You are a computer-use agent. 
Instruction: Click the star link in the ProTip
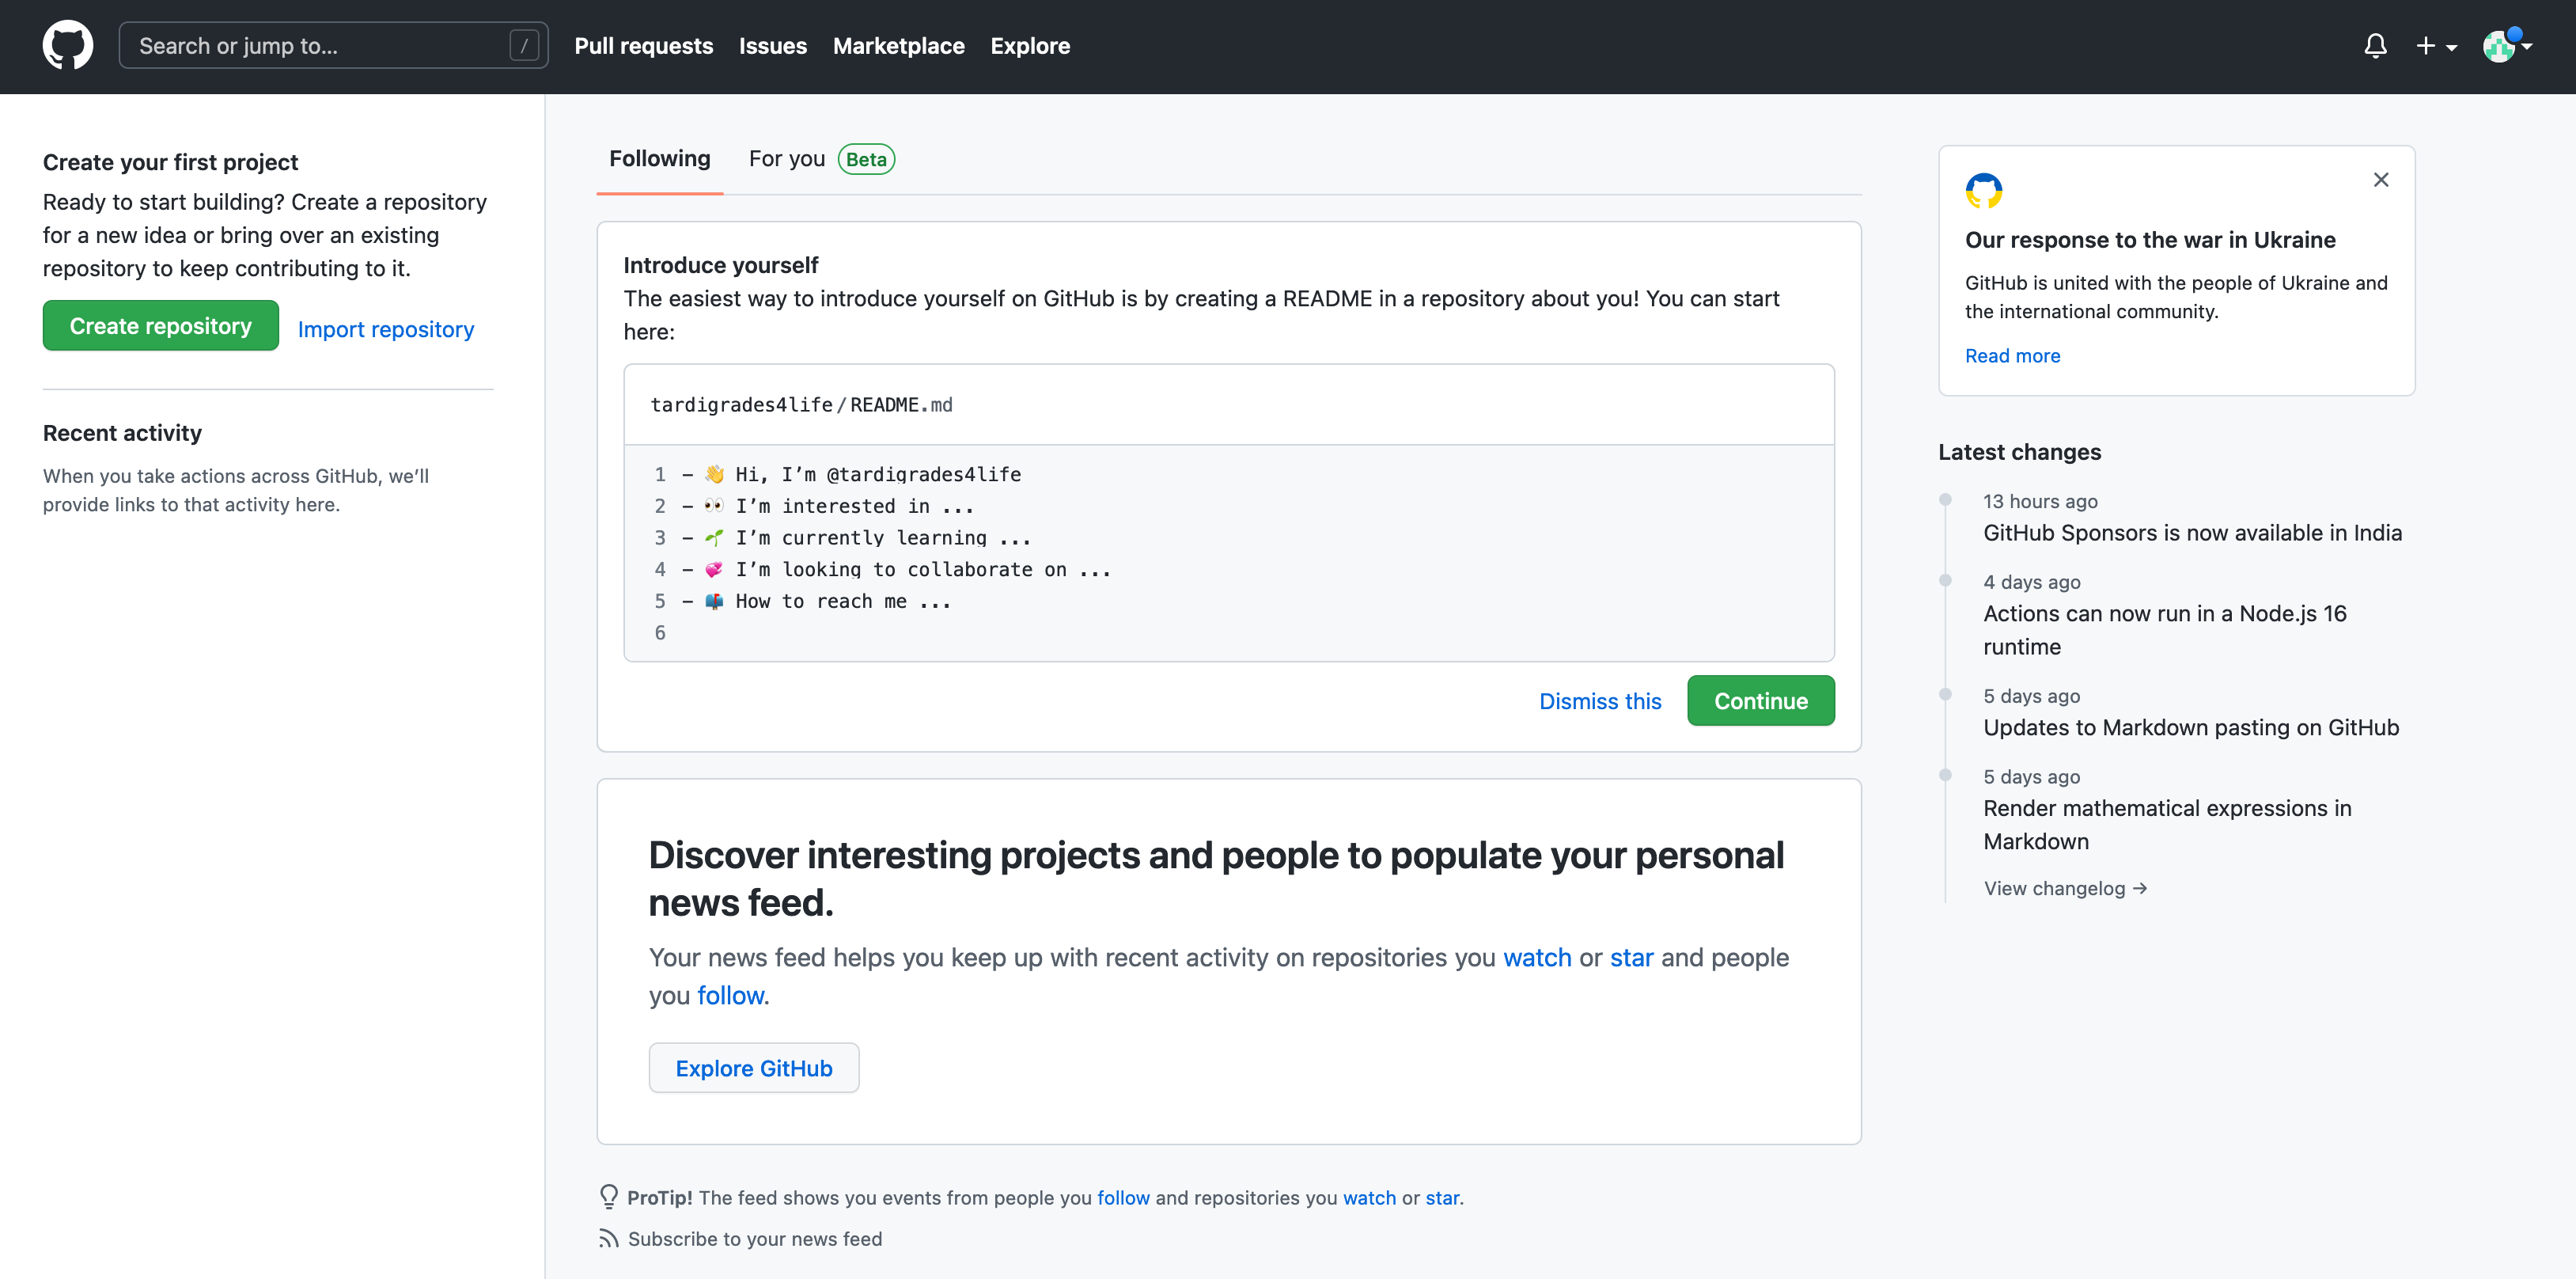click(x=1442, y=1198)
